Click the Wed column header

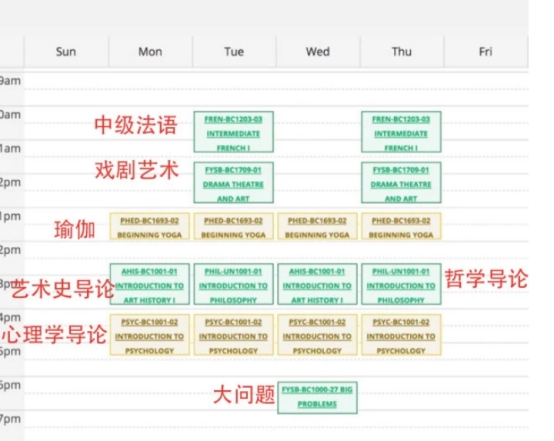click(x=318, y=52)
